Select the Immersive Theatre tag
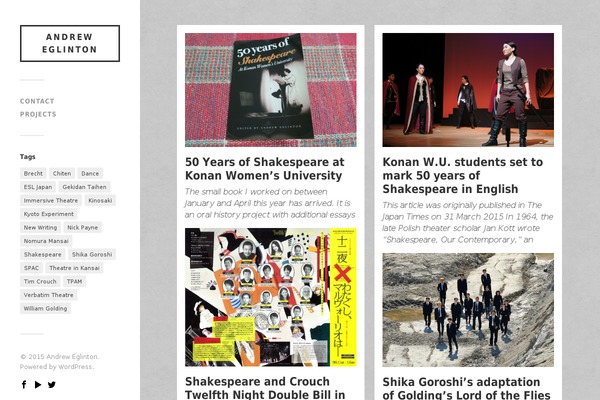600x400 pixels. 51,200
